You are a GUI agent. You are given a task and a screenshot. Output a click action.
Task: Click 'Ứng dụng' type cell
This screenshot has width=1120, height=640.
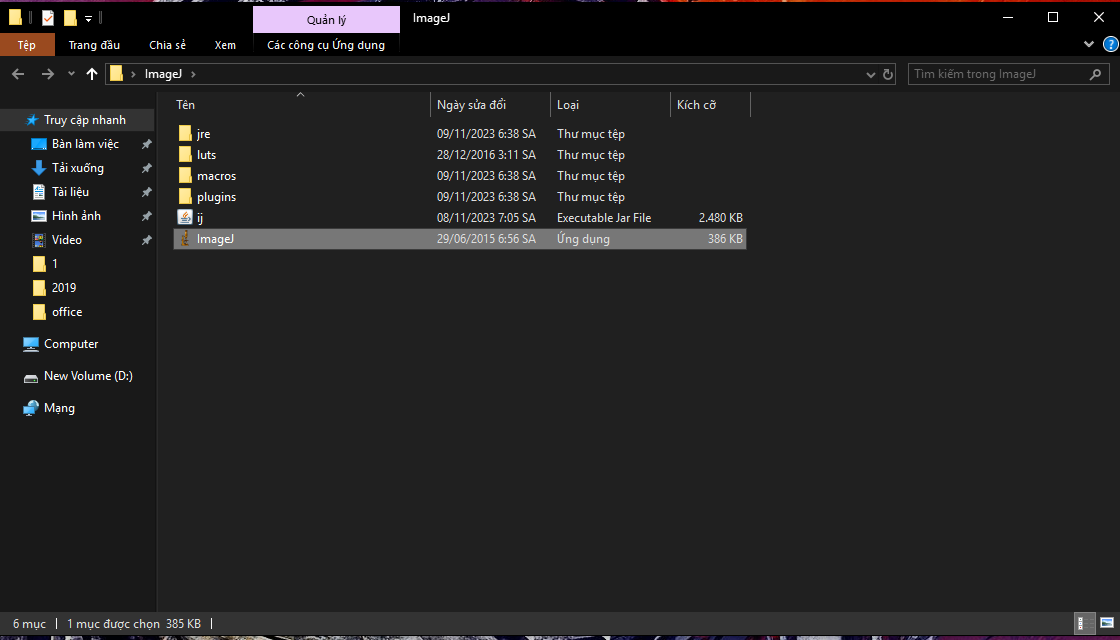pyautogui.click(x=584, y=239)
